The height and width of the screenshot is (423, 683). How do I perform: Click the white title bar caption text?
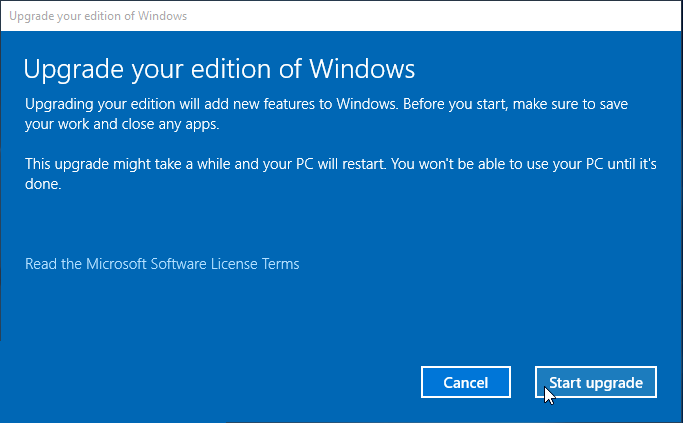(98, 16)
